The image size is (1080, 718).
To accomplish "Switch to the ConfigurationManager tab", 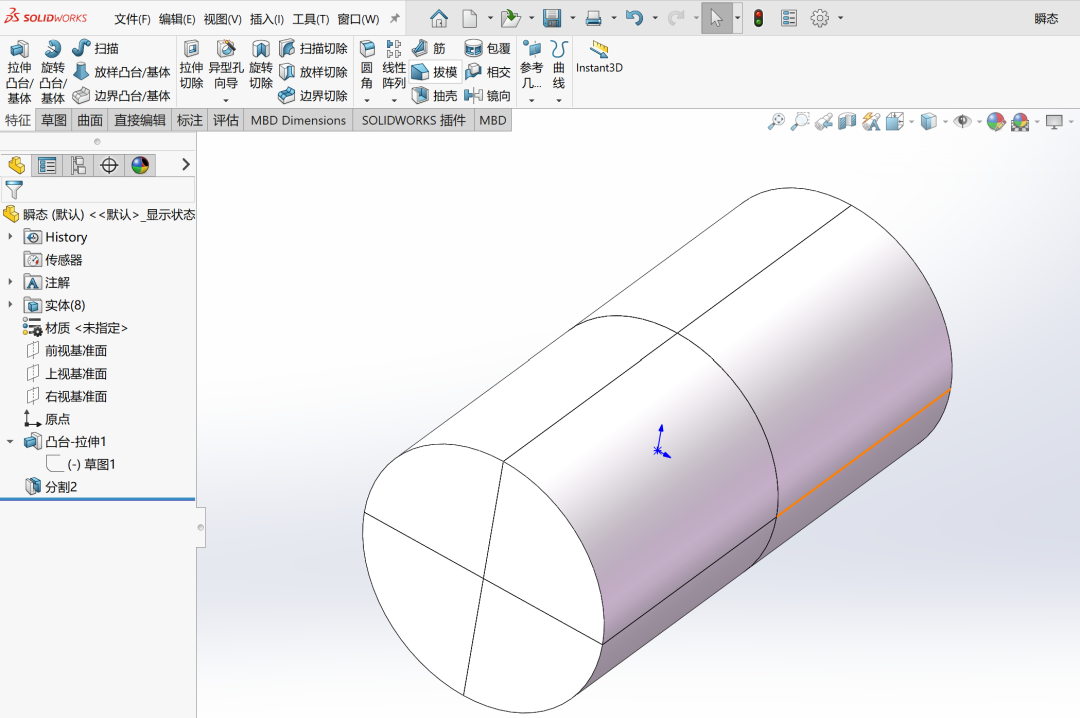I will (79, 165).
